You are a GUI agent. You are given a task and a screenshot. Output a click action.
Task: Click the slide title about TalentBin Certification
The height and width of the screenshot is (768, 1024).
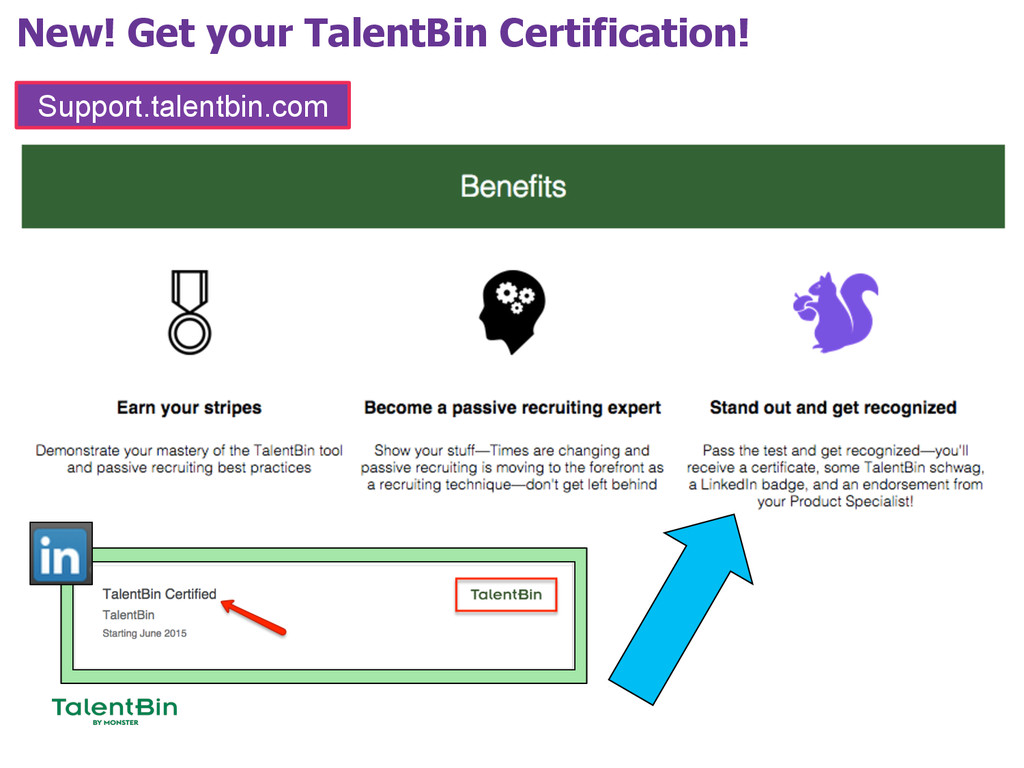(x=383, y=33)
